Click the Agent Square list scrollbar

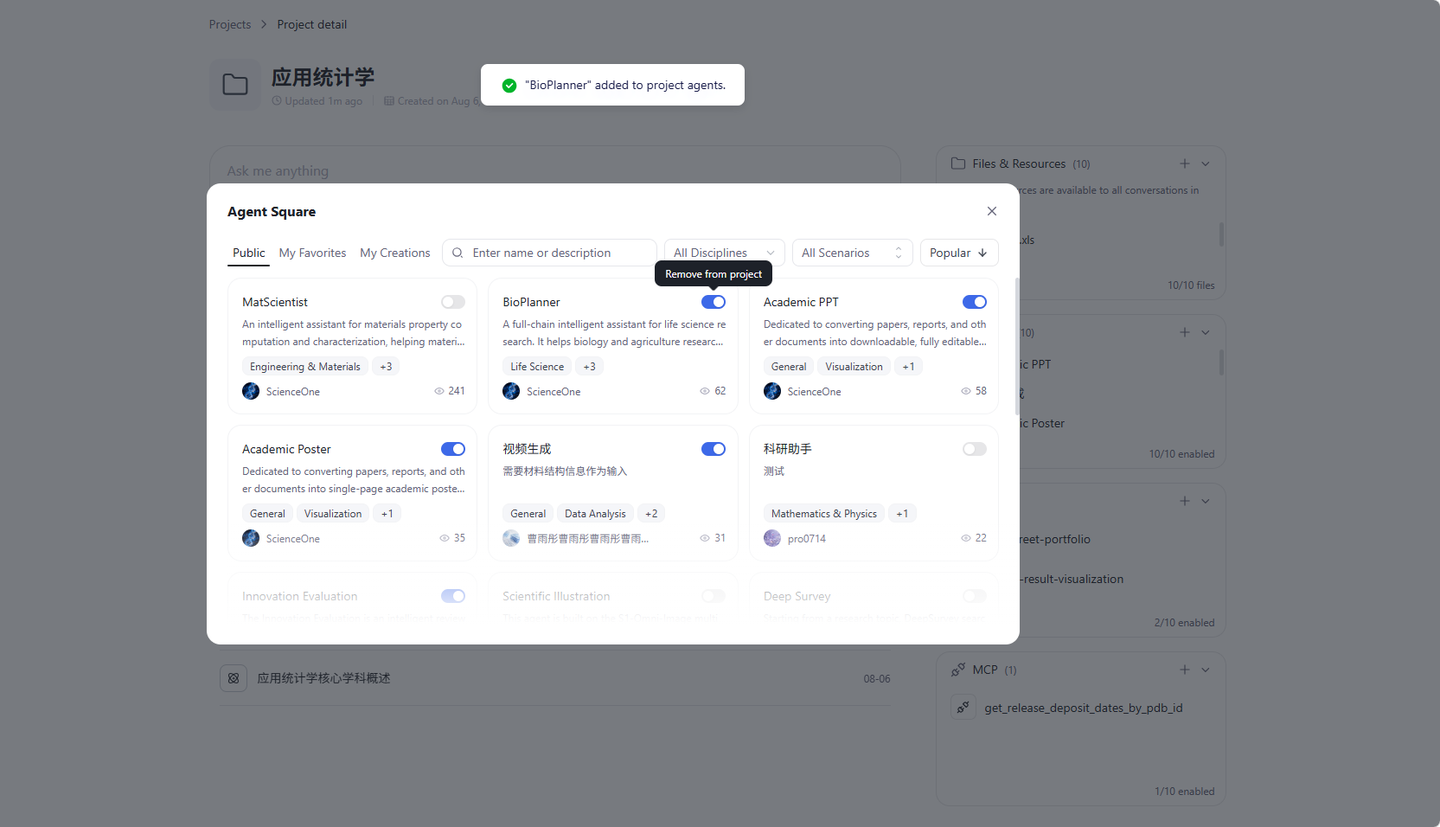pos(1017,346)
